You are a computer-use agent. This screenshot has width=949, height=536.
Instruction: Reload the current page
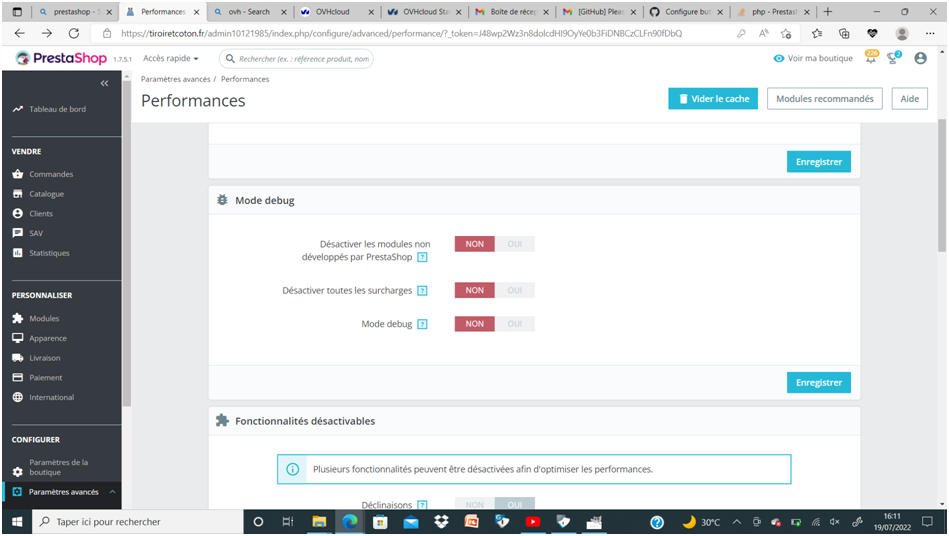point(74,33)
